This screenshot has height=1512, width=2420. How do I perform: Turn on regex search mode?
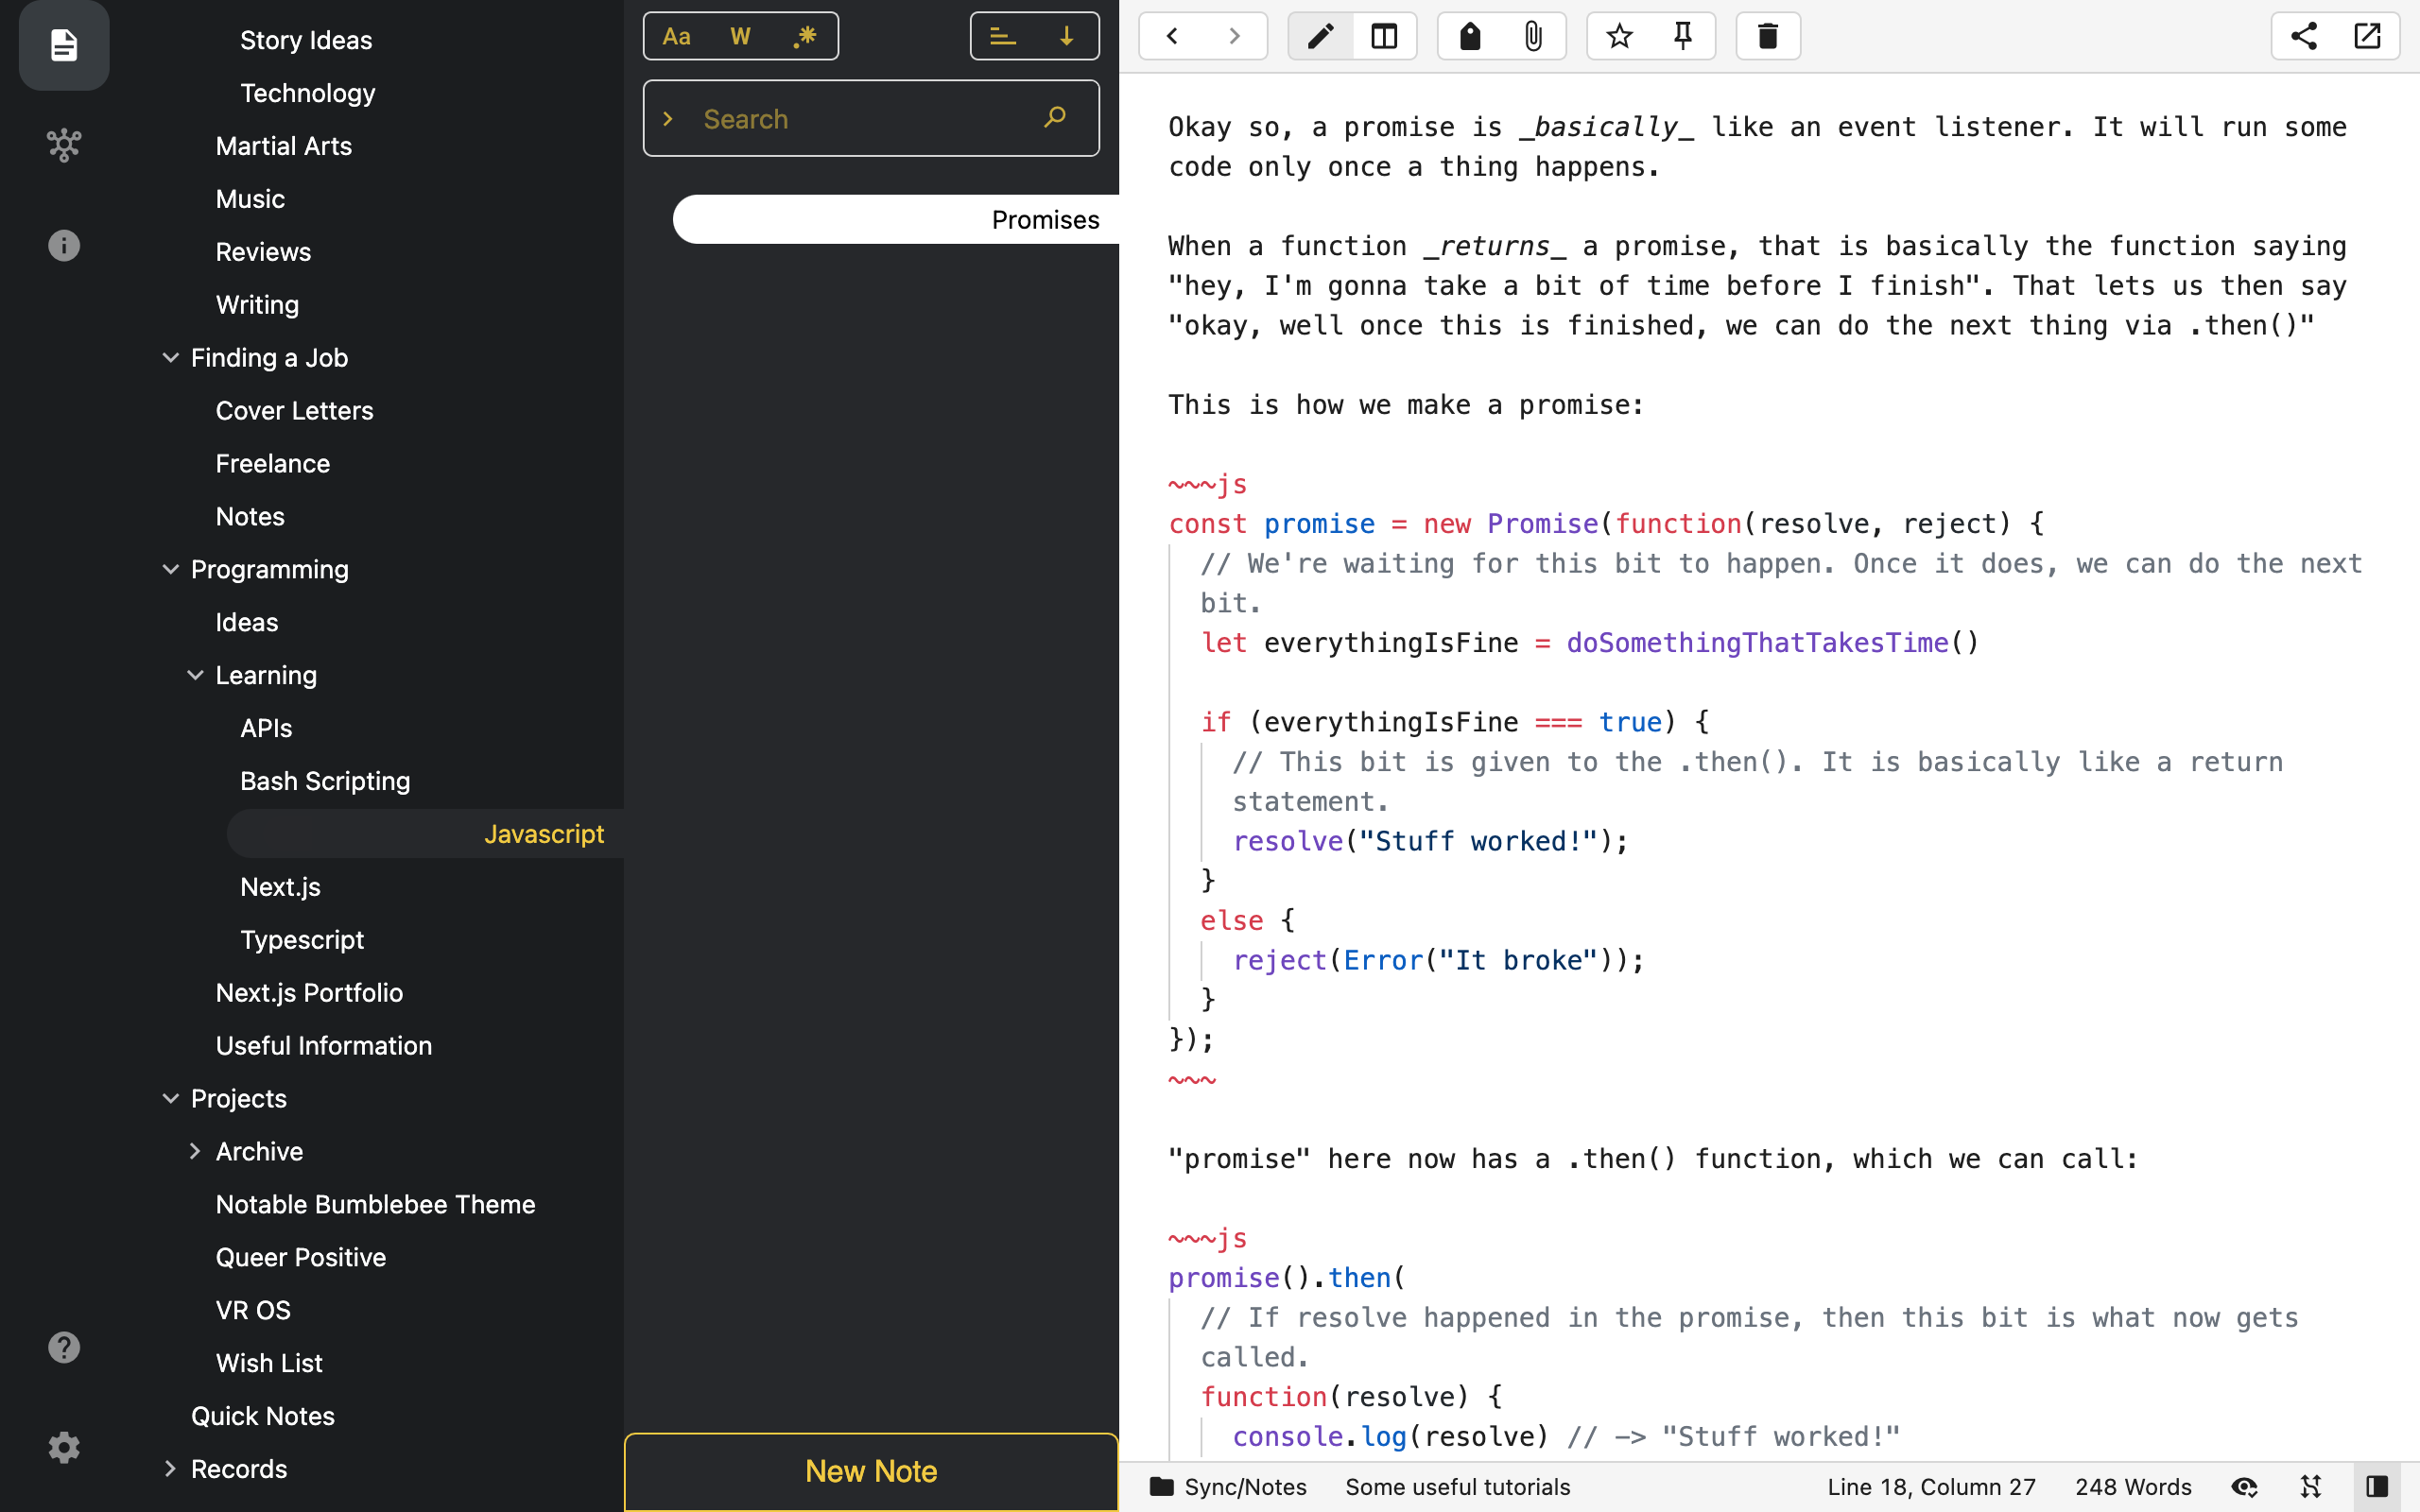(803, 35)
